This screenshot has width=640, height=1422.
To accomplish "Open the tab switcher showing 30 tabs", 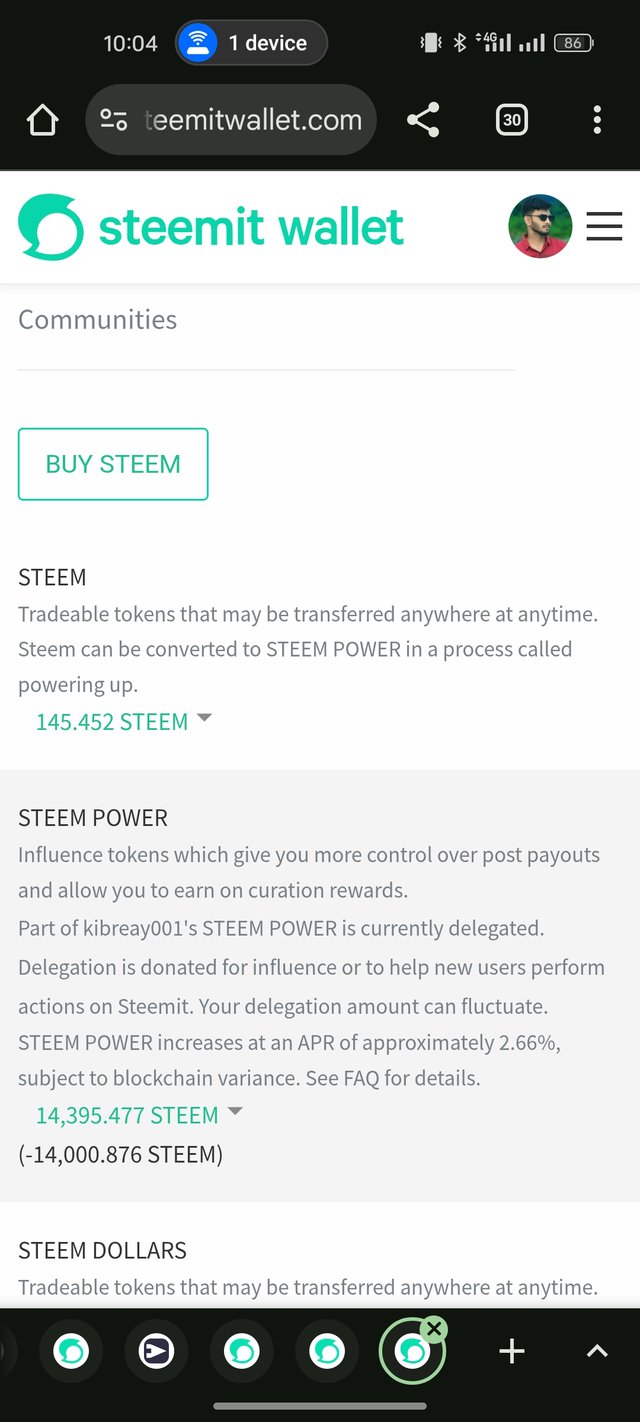I will pyautogui.click(x=511, y=121).
